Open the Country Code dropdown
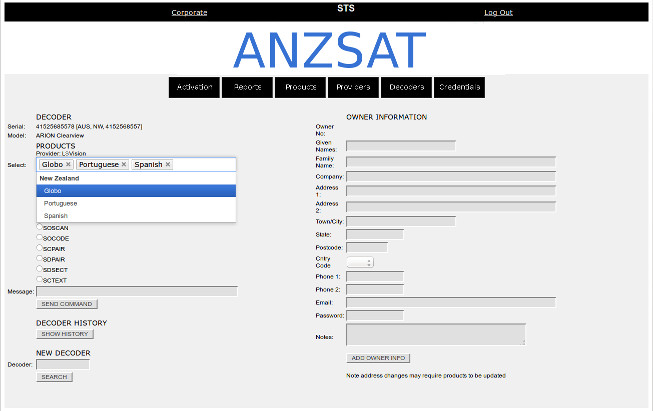 [359, 262]
